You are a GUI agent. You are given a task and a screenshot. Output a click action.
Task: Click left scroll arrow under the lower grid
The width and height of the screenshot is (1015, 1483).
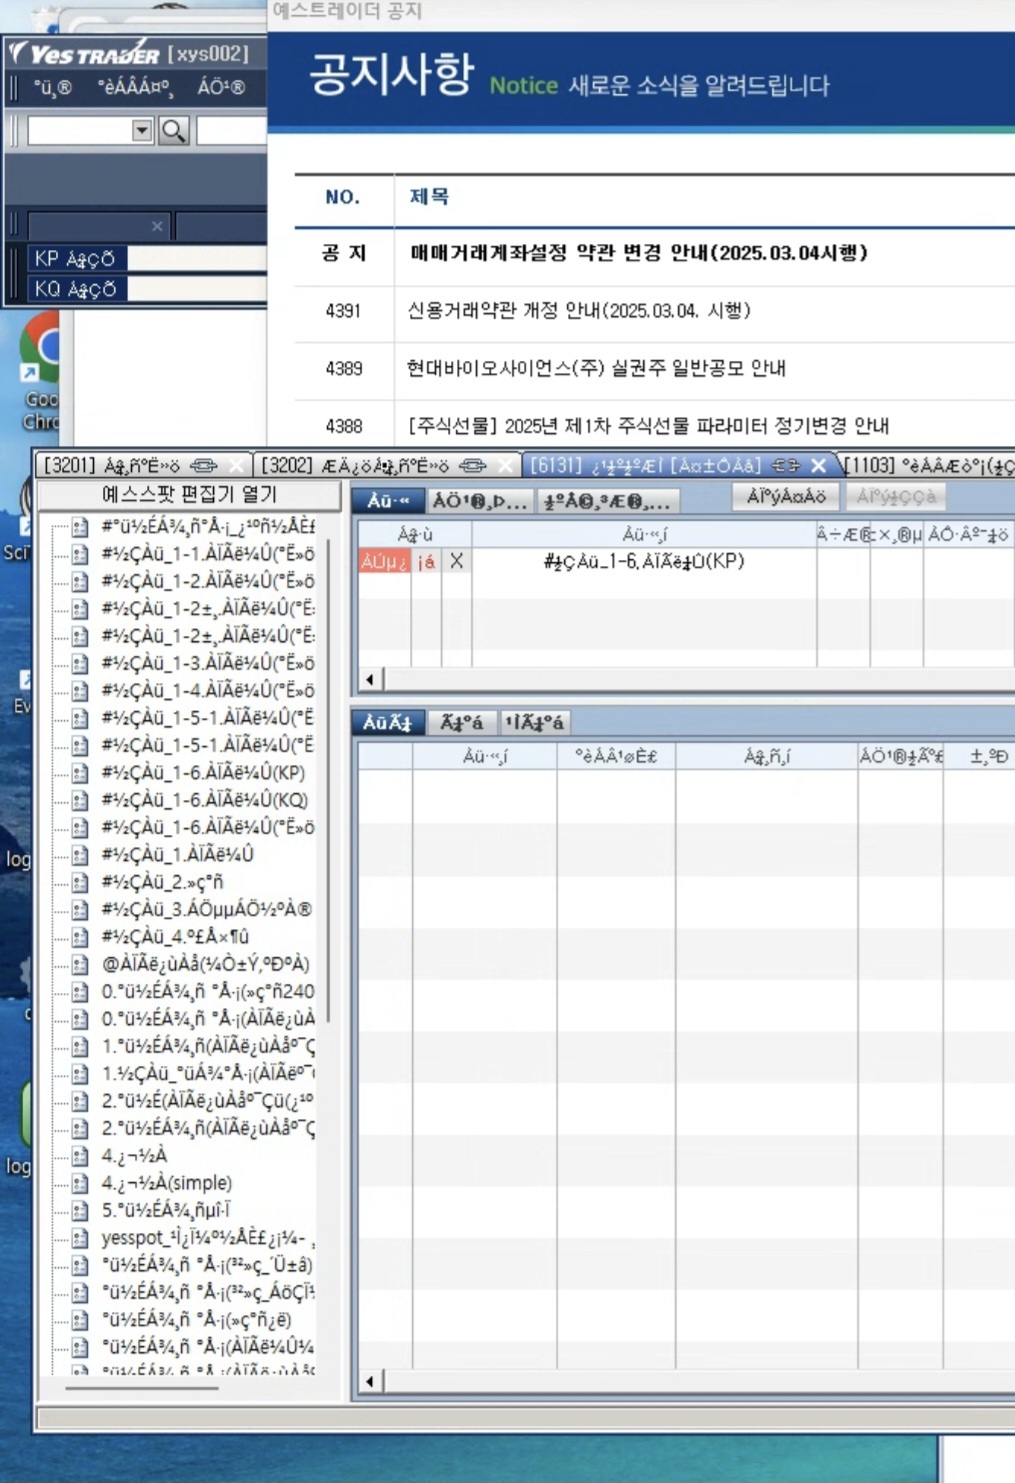(370, 1382)
